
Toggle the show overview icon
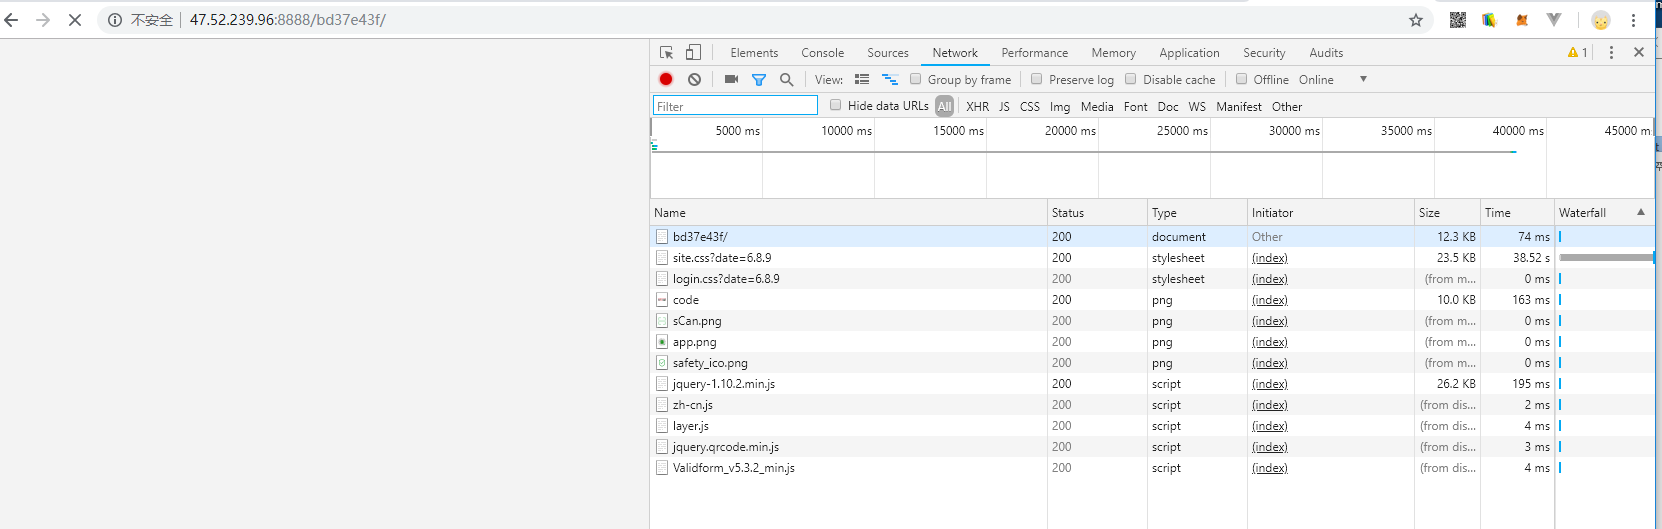point(890,79)
